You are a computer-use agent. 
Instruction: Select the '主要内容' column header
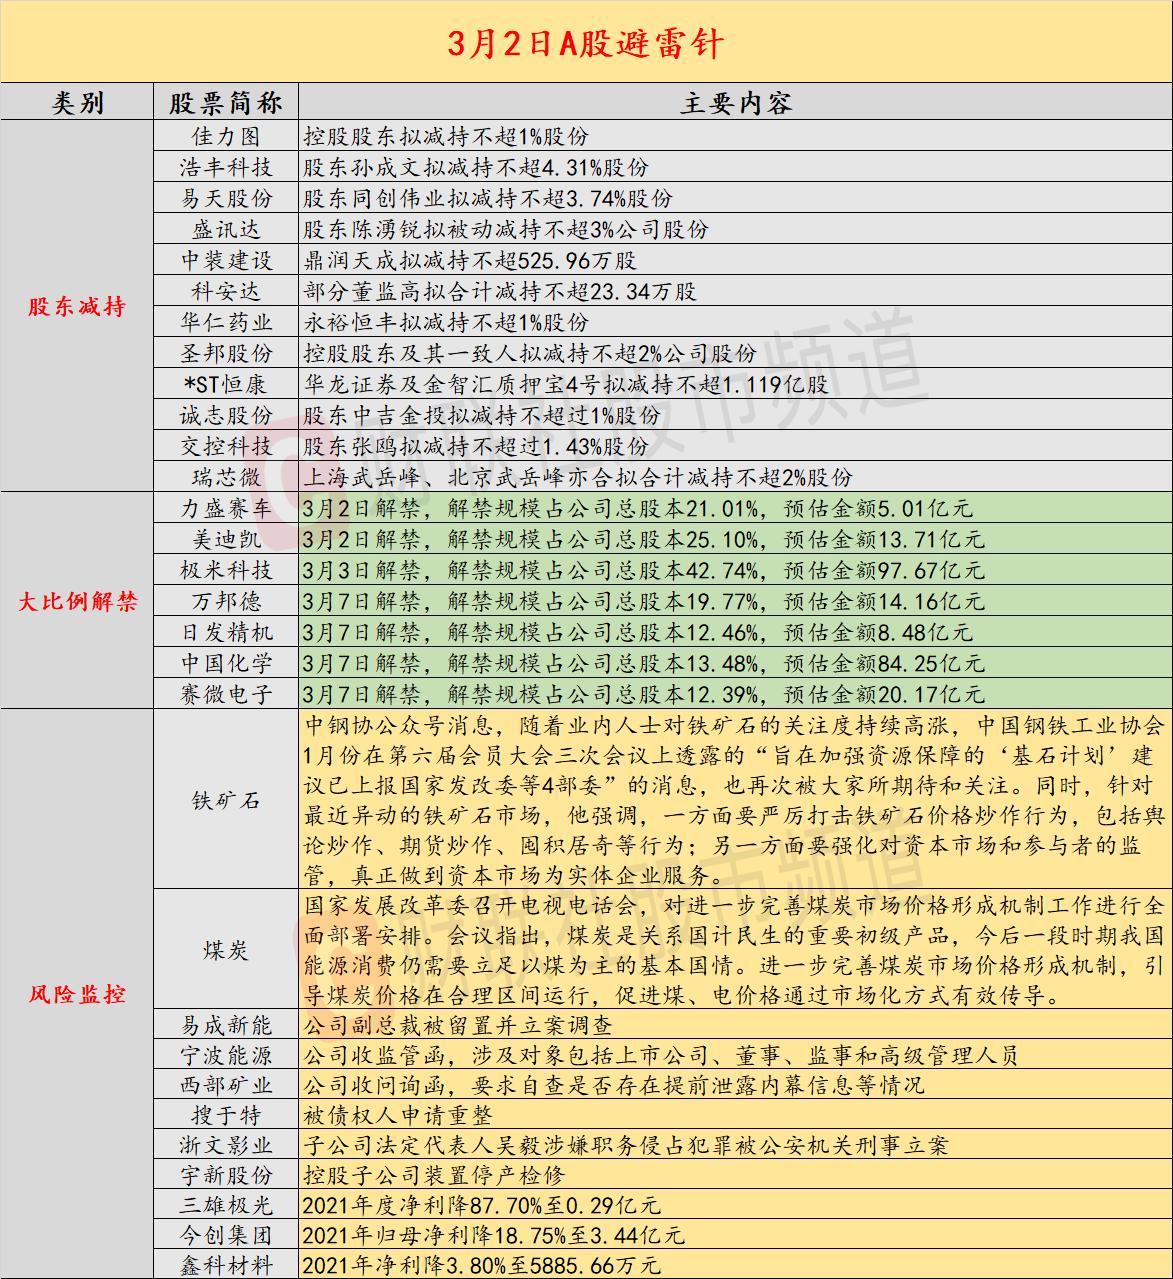pyautogui.click(x=735, y=102)
